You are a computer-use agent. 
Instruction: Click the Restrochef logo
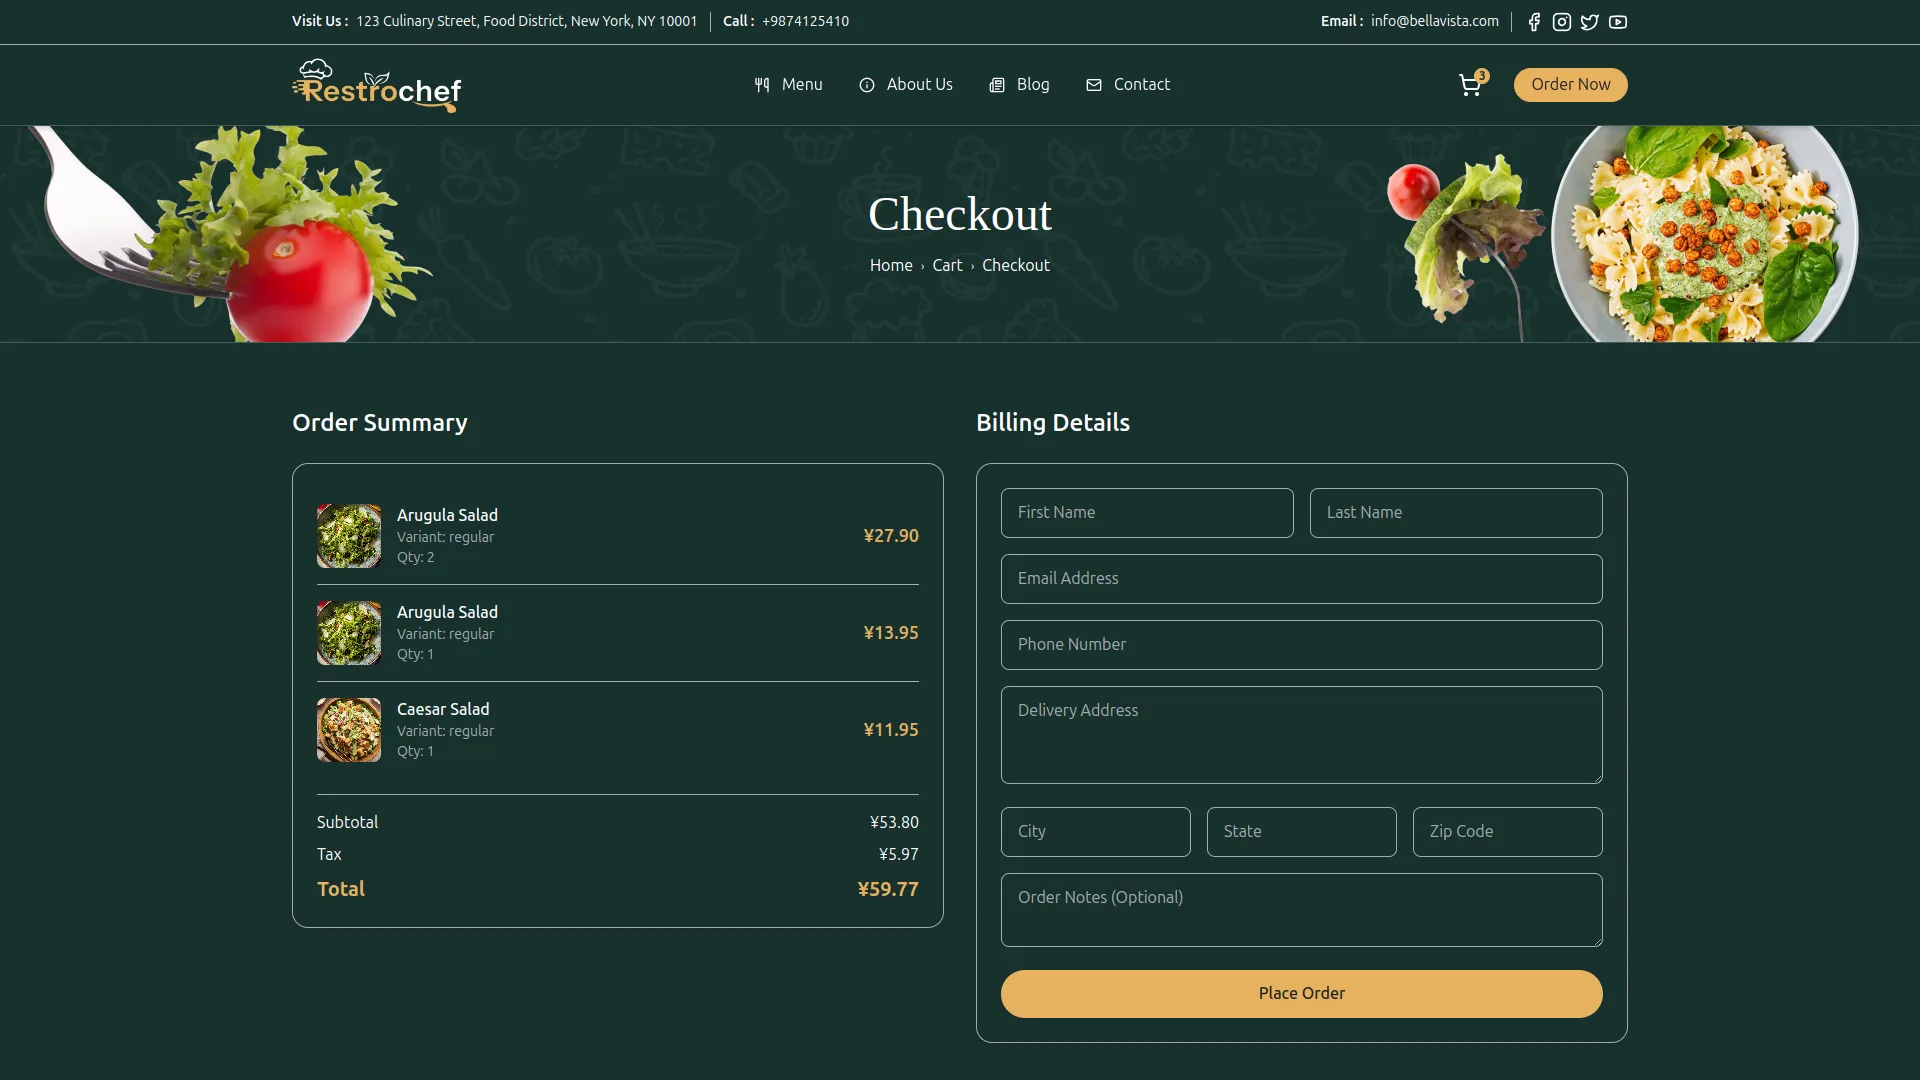point(377,85)
